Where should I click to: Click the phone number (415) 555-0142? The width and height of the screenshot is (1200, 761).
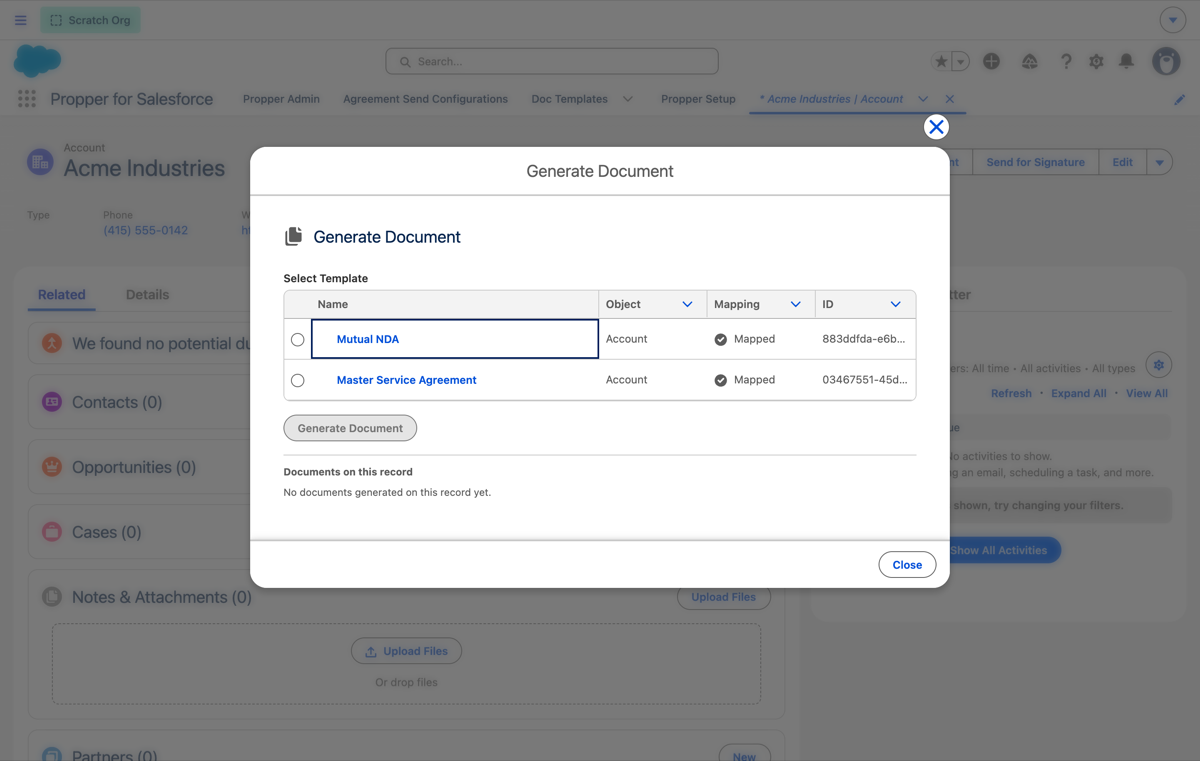tap(145, 230)
